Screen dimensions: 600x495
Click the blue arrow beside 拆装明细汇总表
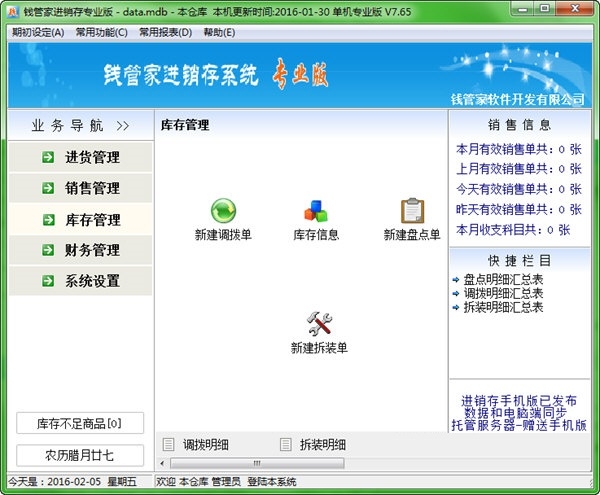[x=456, y=307]
